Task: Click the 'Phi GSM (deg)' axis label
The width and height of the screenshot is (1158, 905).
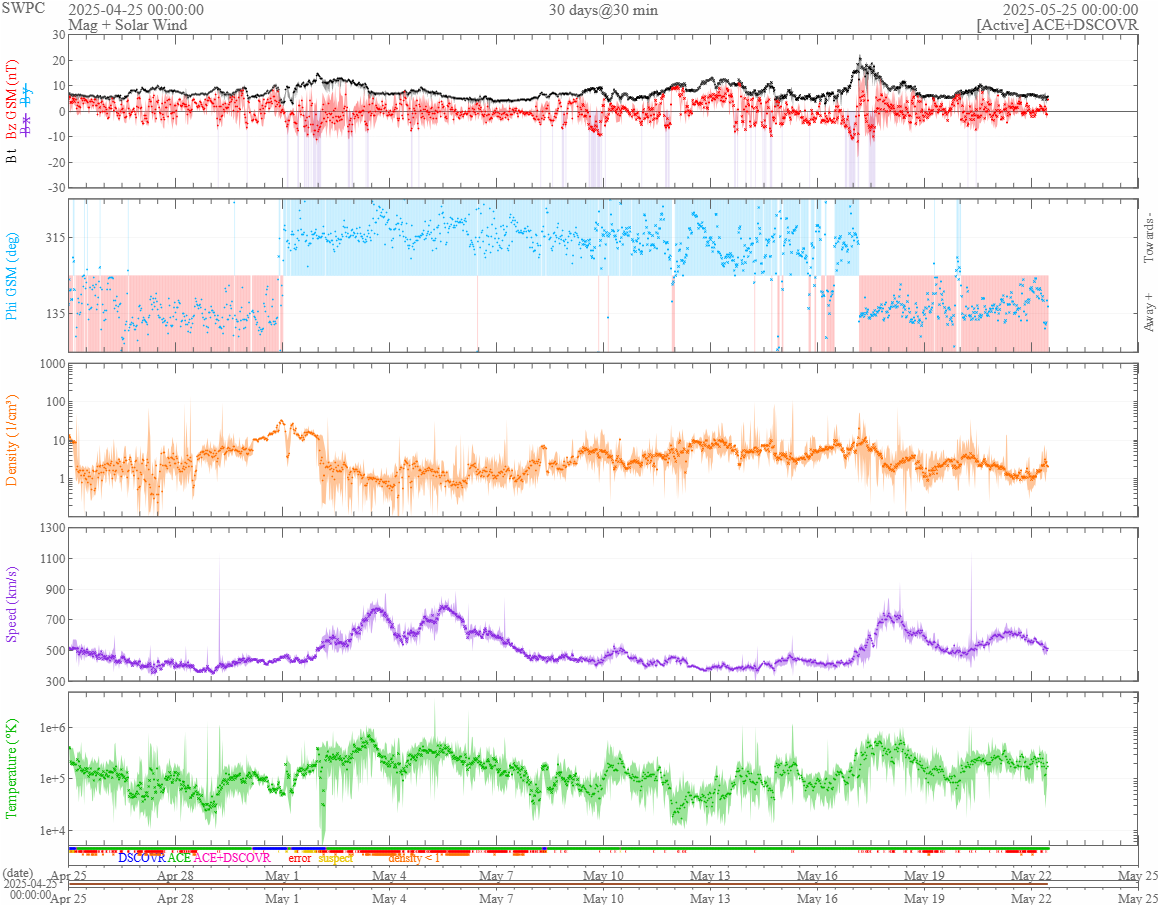Action: click(12, 276)
